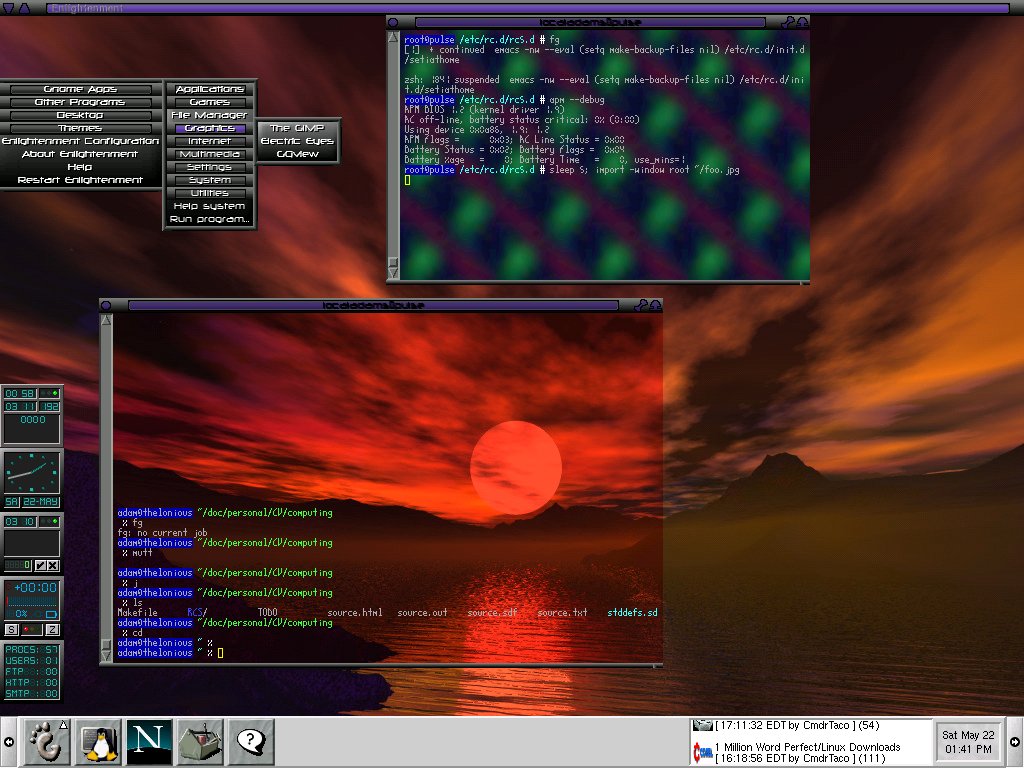Collapse panel using left edge arrow

[x=8, y=742]
